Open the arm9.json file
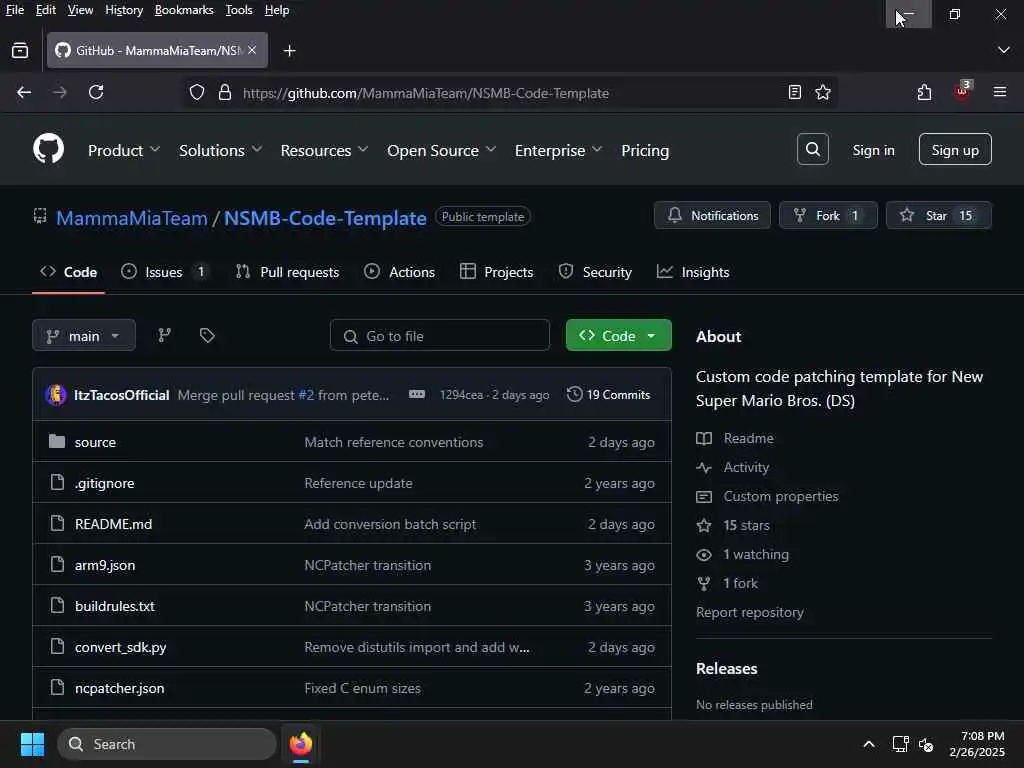The image size is (1024, 768). [105, 565]
